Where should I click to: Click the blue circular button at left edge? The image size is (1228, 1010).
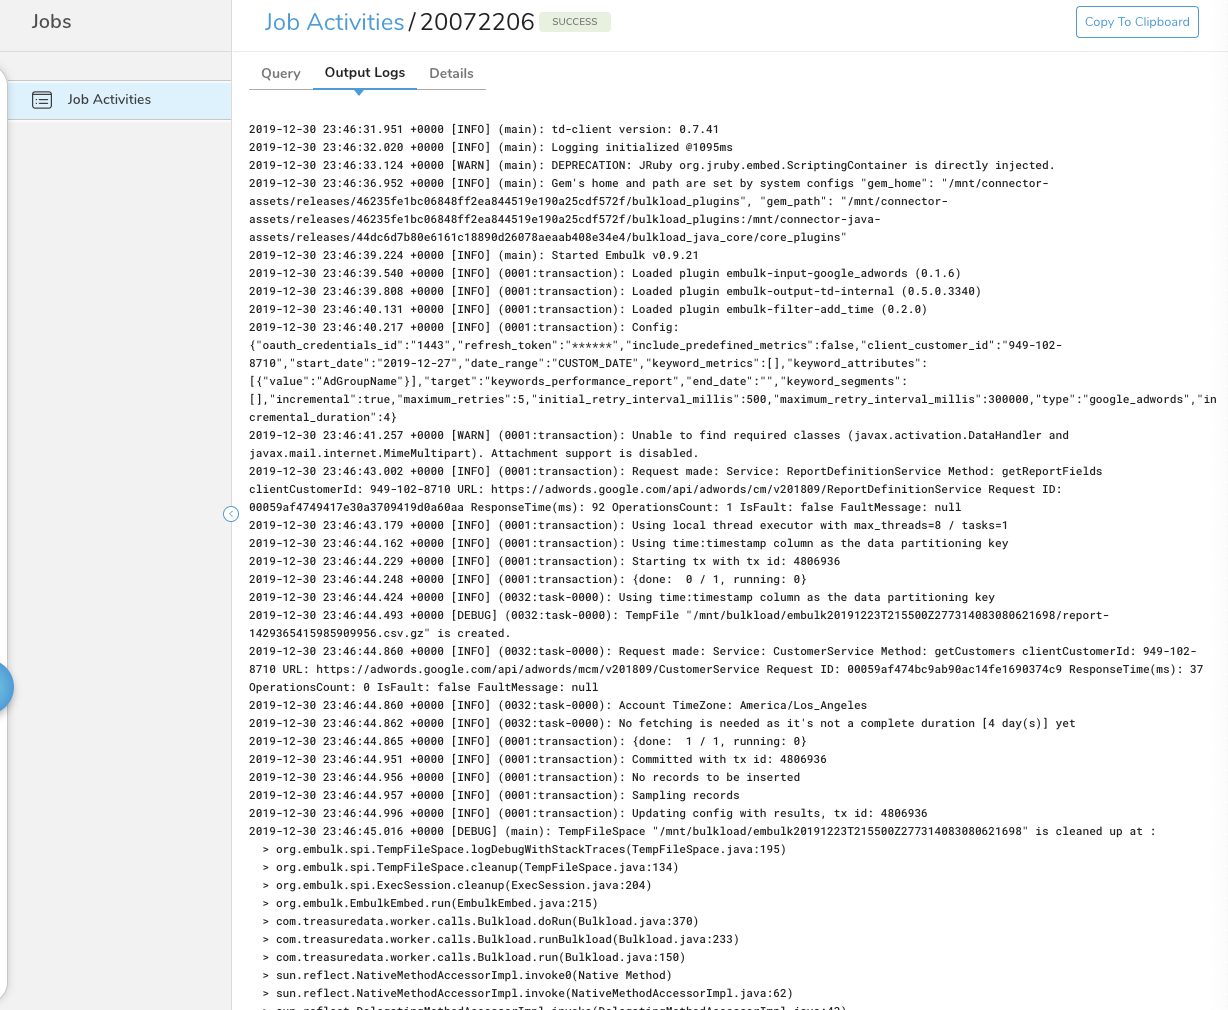click(5, 686)
